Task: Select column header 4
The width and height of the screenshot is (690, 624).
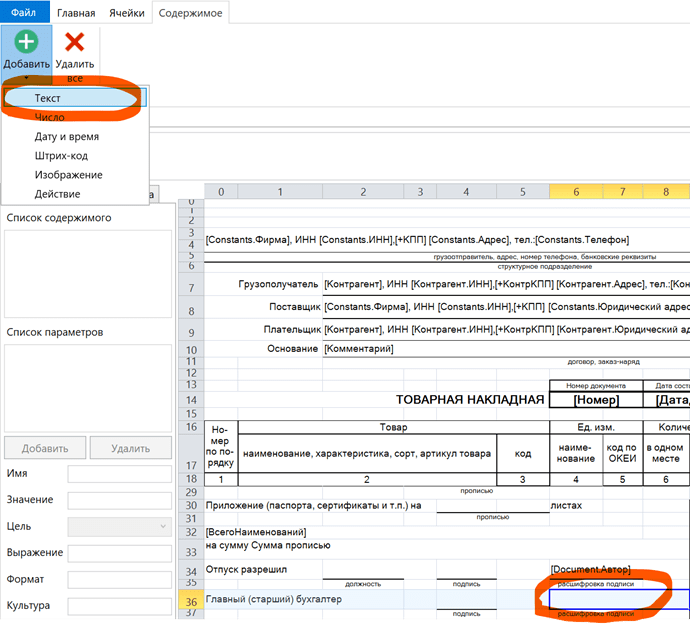Action: [x=466, y=191]
